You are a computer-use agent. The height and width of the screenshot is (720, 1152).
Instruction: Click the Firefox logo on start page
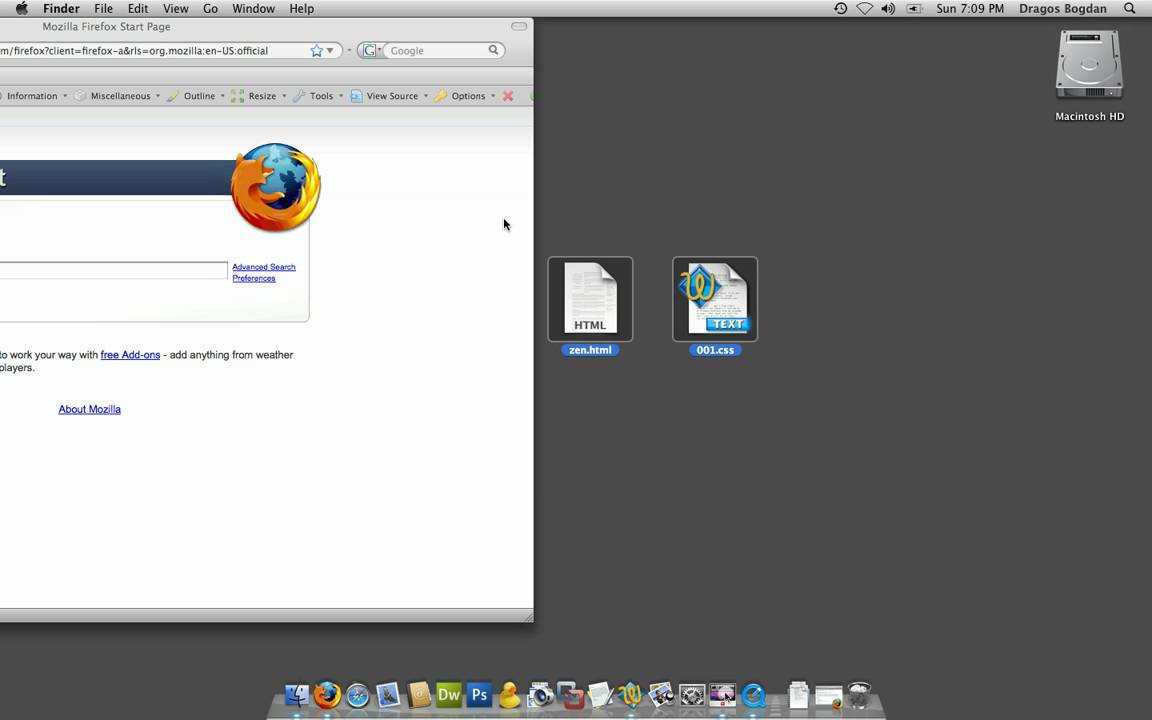(x=276, y=187)
